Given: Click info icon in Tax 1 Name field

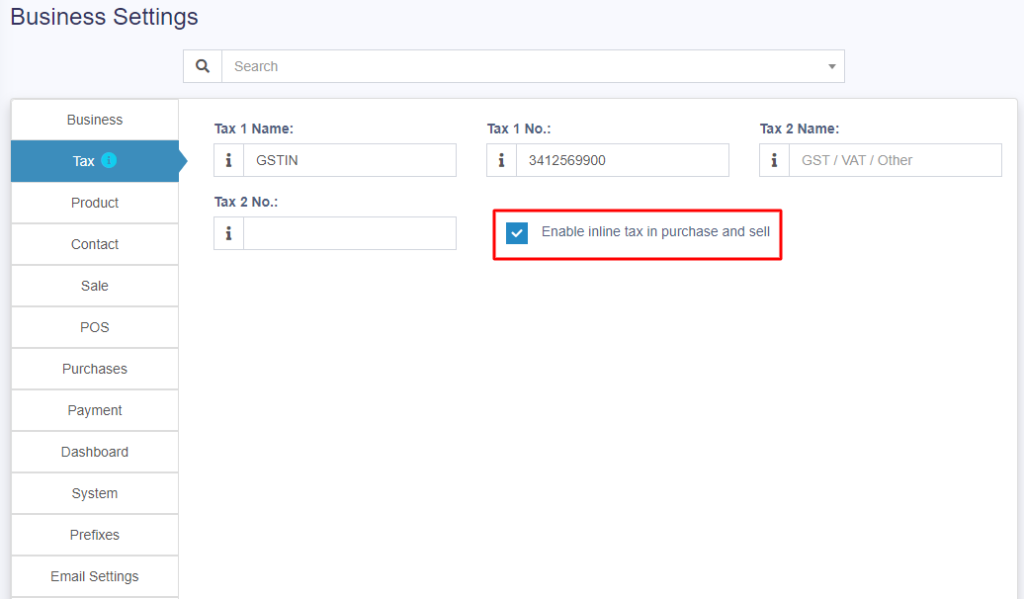Looking at the screenshot, I should (x=229, y=160).
